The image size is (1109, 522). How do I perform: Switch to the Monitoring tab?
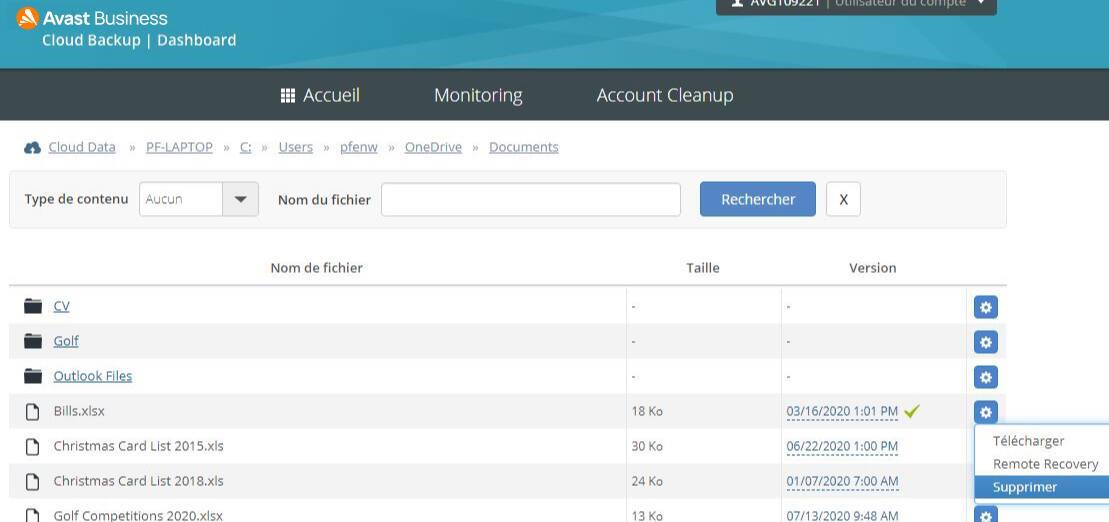pyautogui.click(x=478, y=95)
